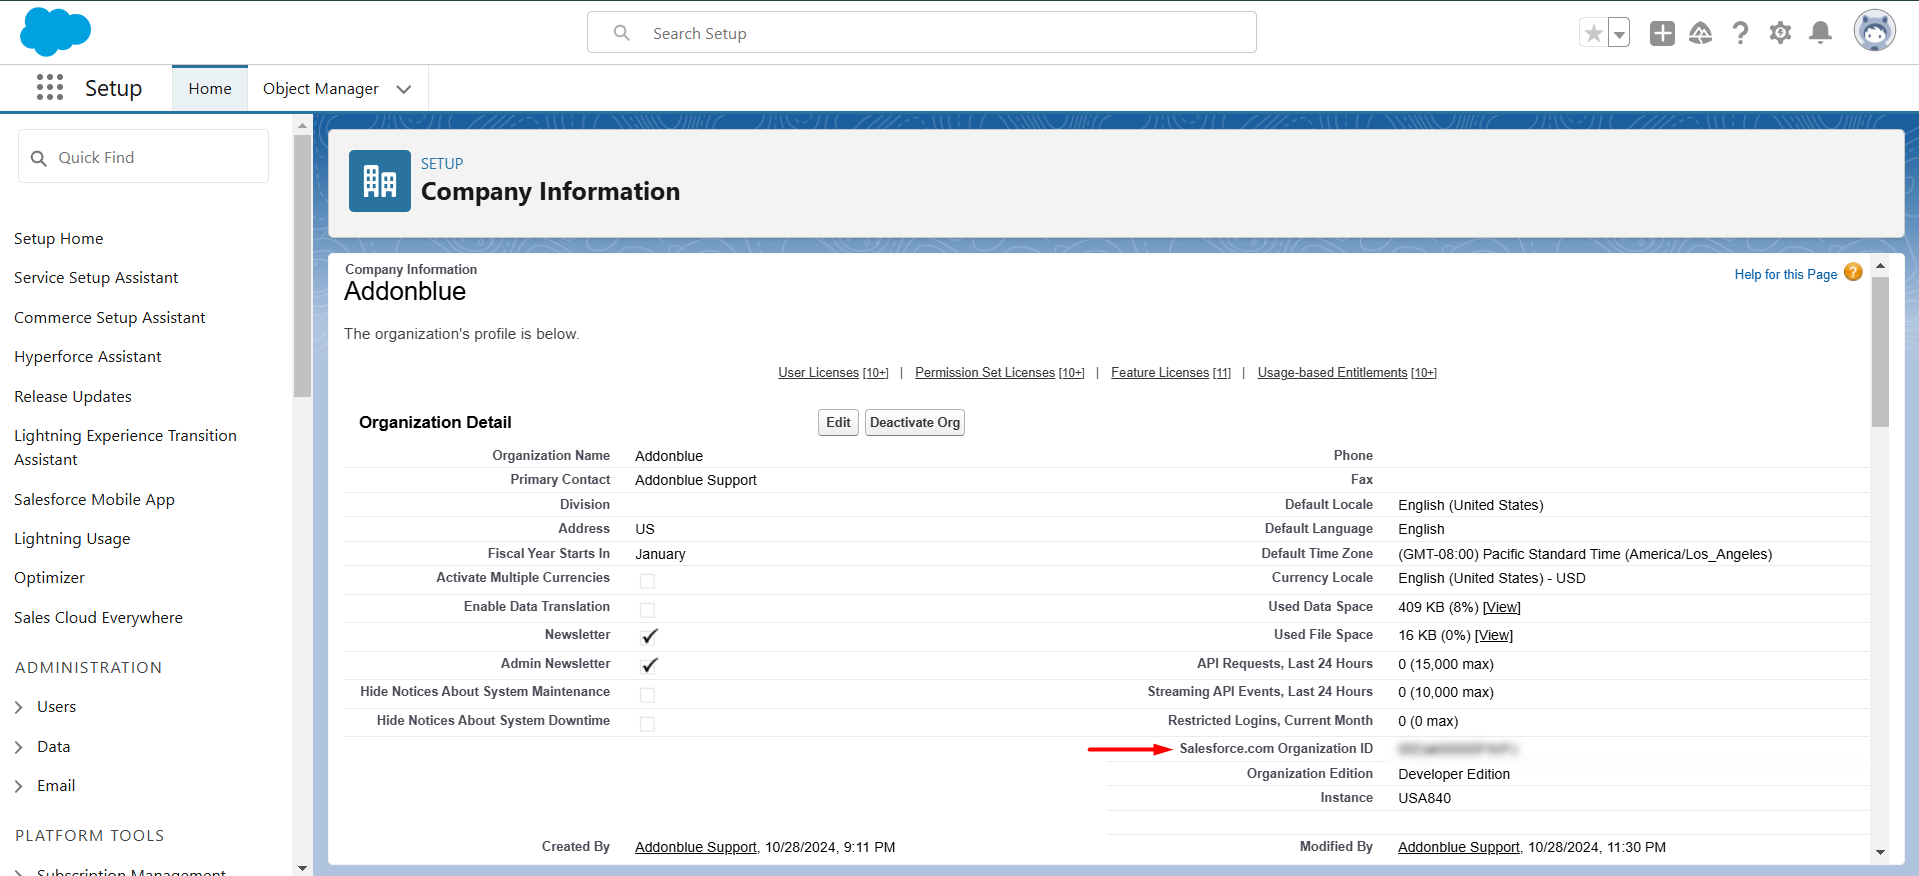Image resolution: width=1919 pixels, height=876 pixels.
Task: Open the App Launcher grid icon
Action: click(50, 88)
